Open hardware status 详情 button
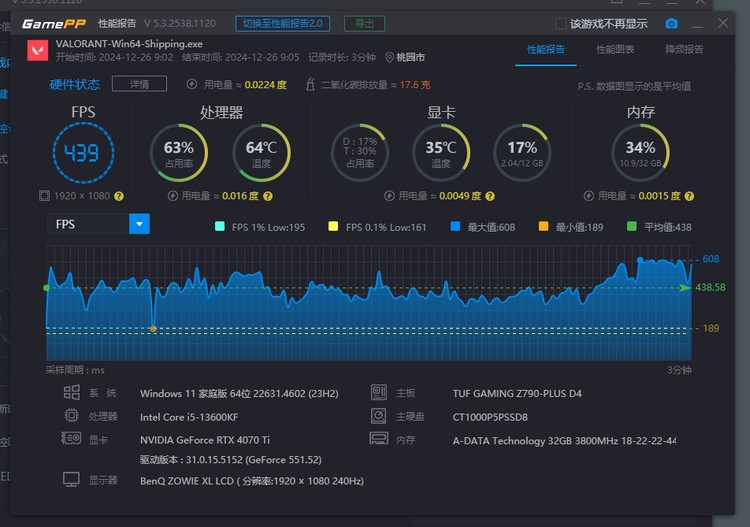 [139, 84]
